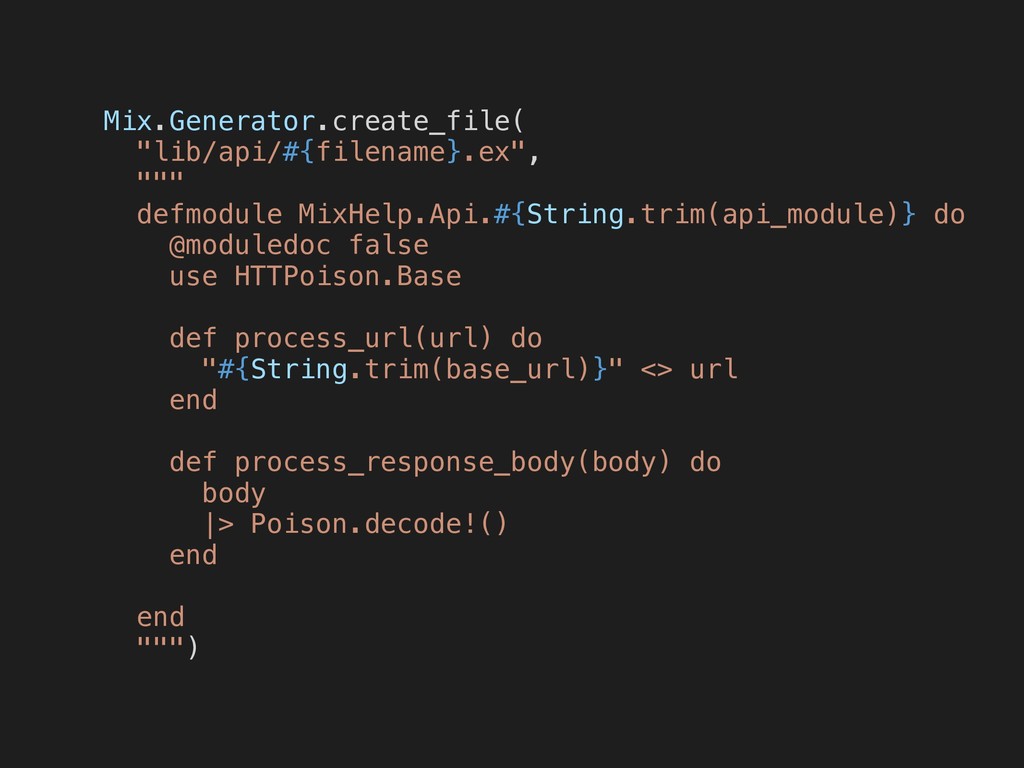The height and width of the screenshot is (768, 1024).
Task: Click the <> concatenation operator
Action: point(656,370)
